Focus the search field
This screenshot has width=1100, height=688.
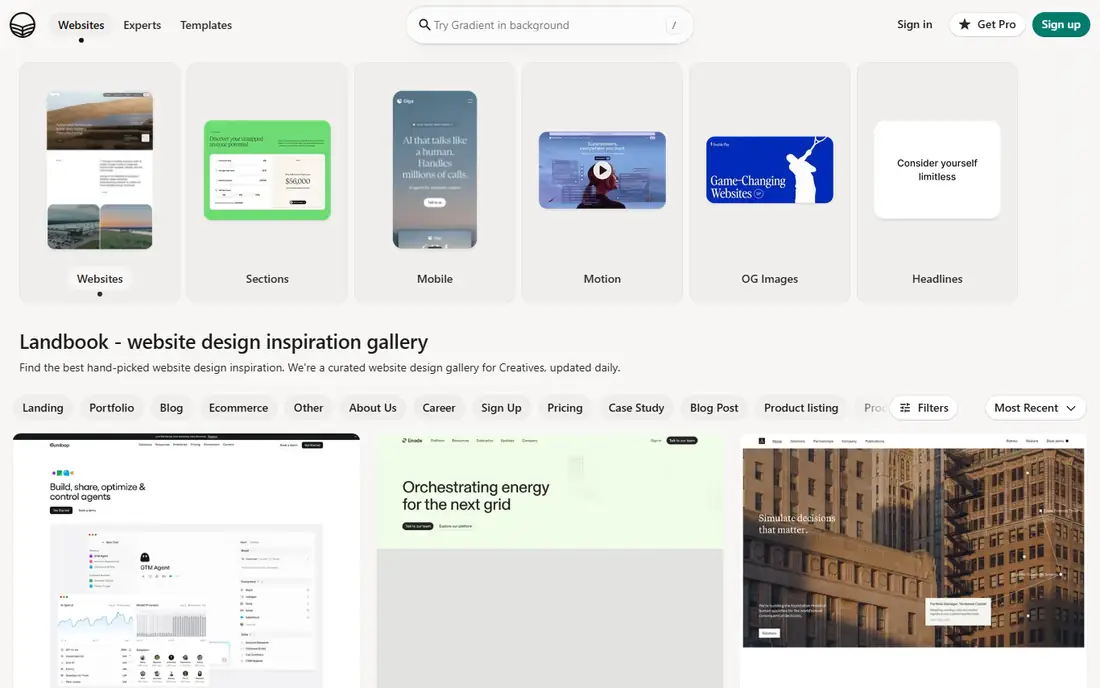pyautogui.click(x=549, y=25)
